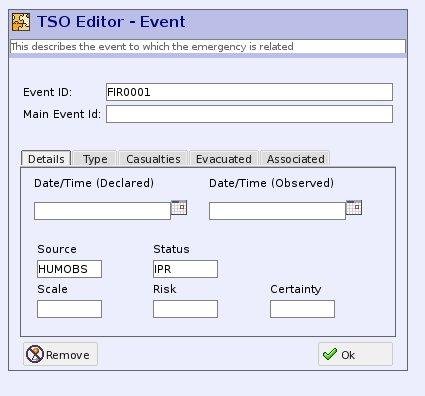Click the 'Main Event Id:' label
Image resolution: width=425 pixels, height=396 pixels.
coord(62,114)
